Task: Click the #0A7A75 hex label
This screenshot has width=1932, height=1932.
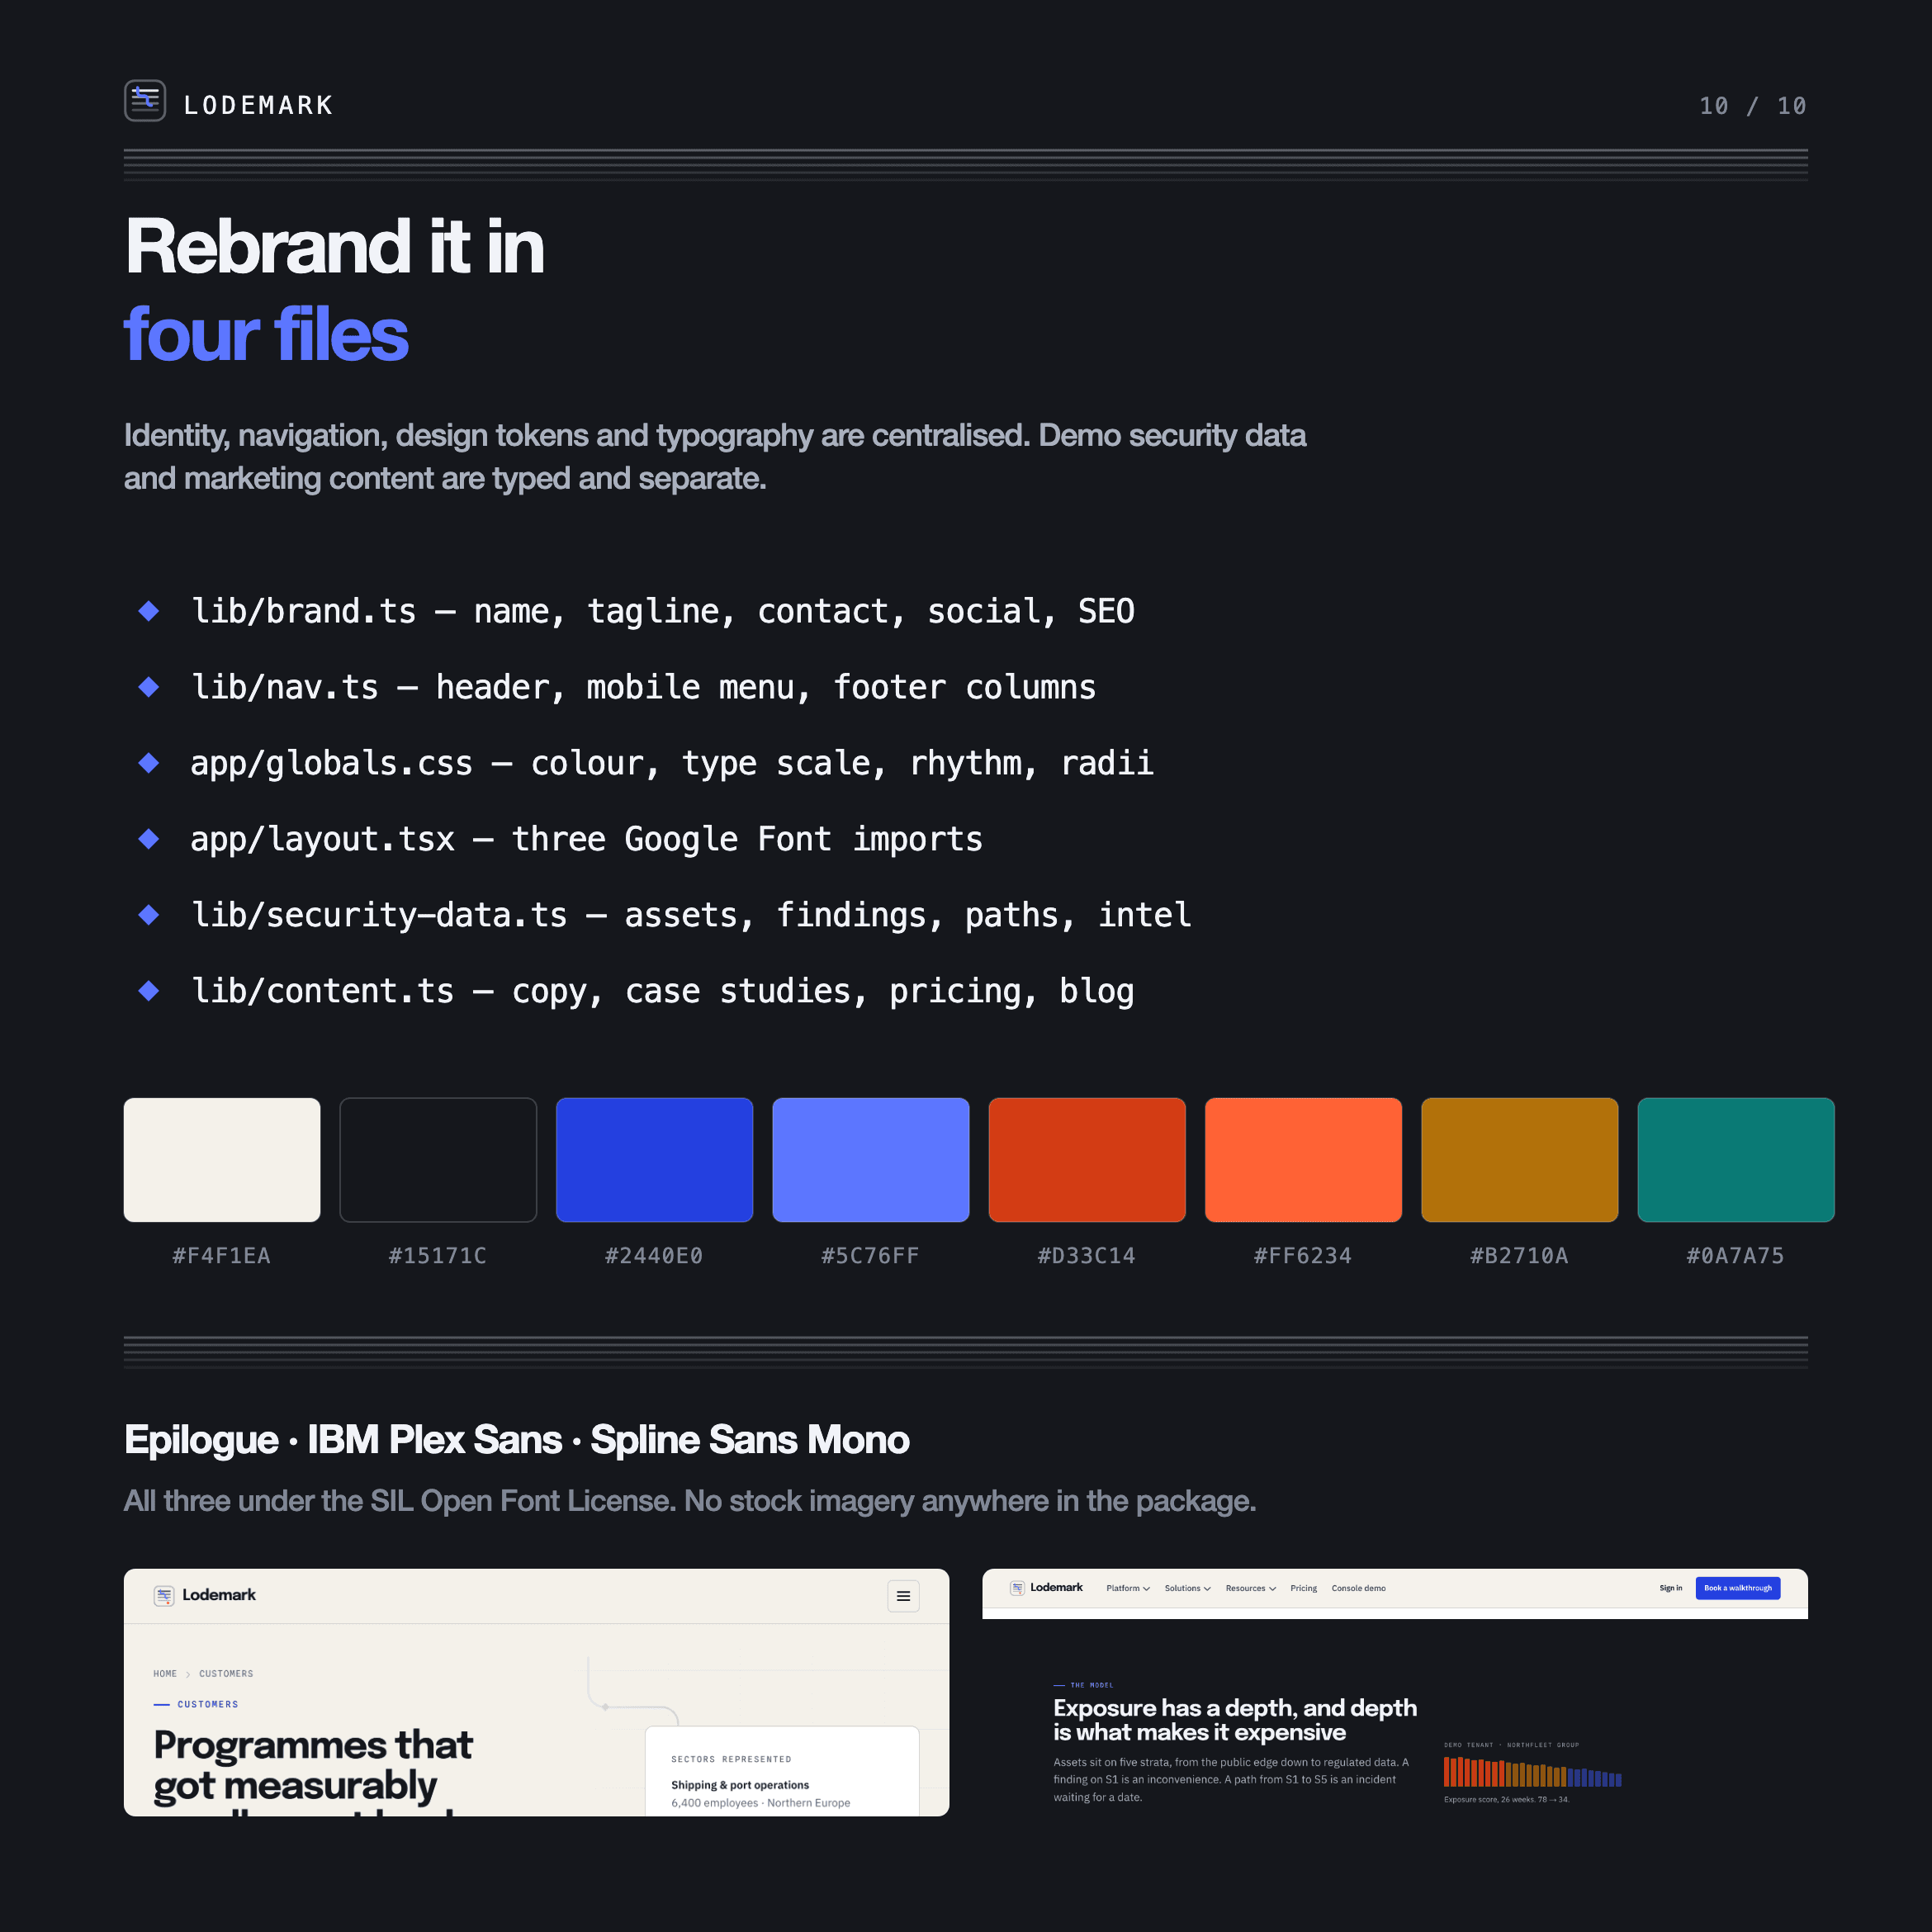Action: [x=1736, y=1256]
